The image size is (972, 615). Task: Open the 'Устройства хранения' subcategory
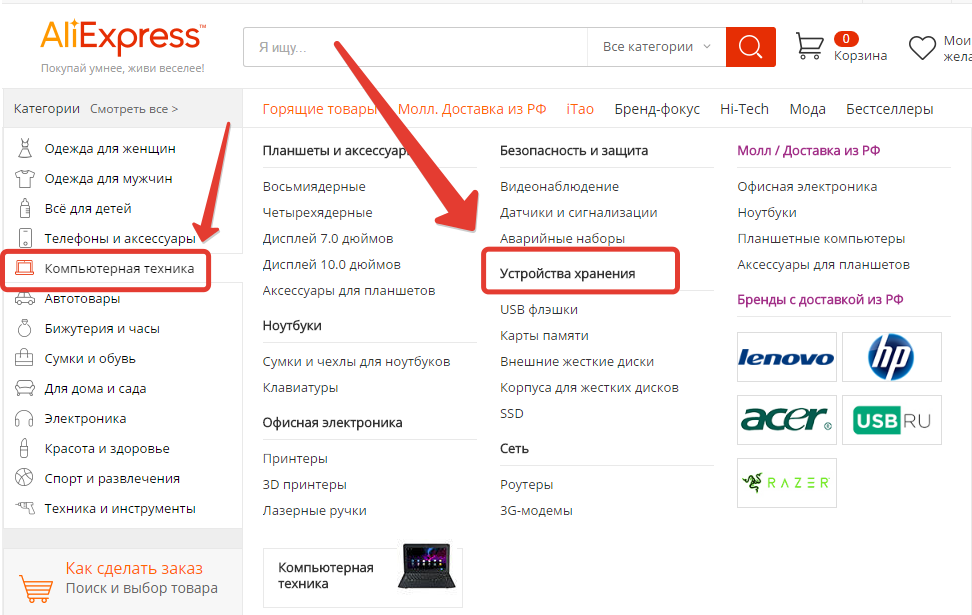pos(567,273)
